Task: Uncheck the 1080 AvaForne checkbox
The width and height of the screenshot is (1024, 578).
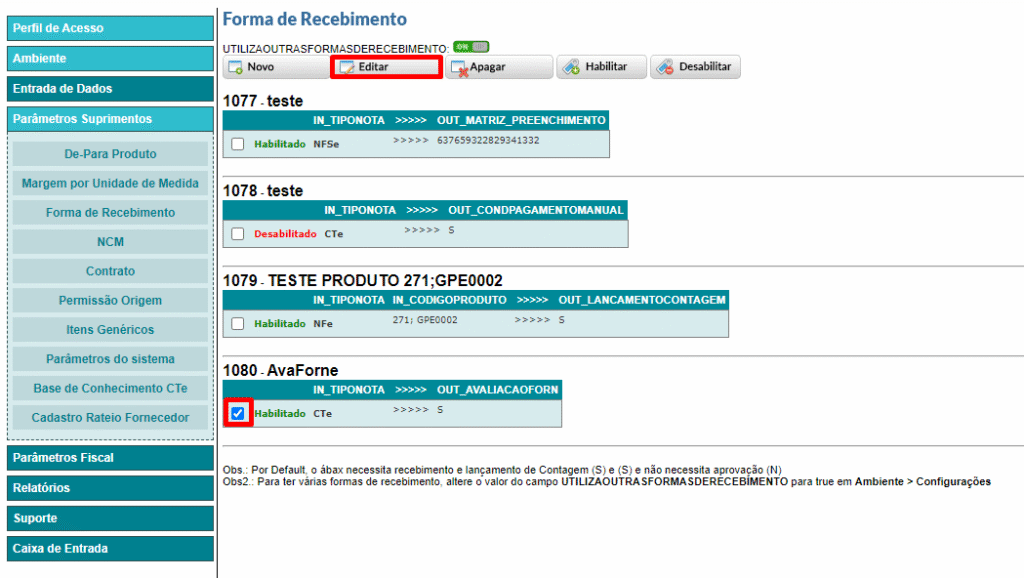Action: pos(238,413)
